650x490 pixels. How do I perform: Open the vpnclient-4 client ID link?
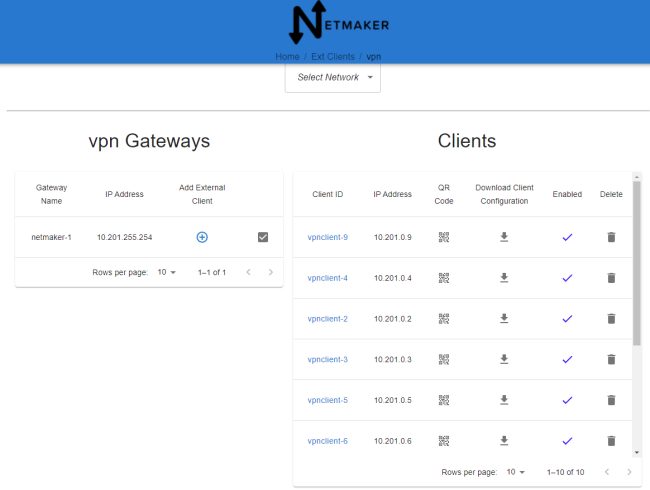[328, 278]
